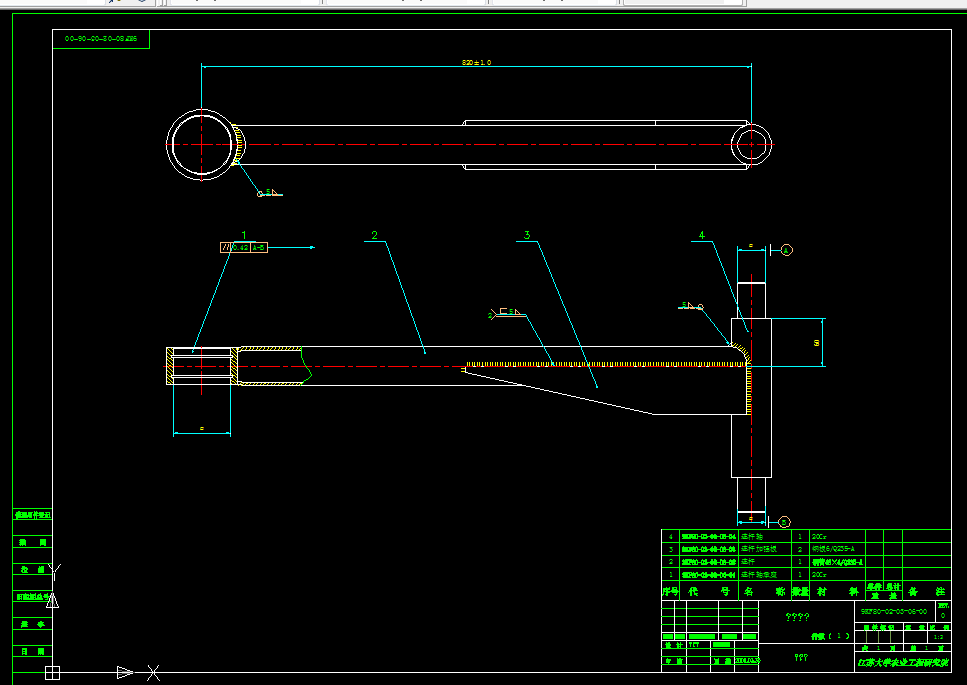Select the ??? cell in title block
This screenshot has width=967, height=685.
[801, 657]
